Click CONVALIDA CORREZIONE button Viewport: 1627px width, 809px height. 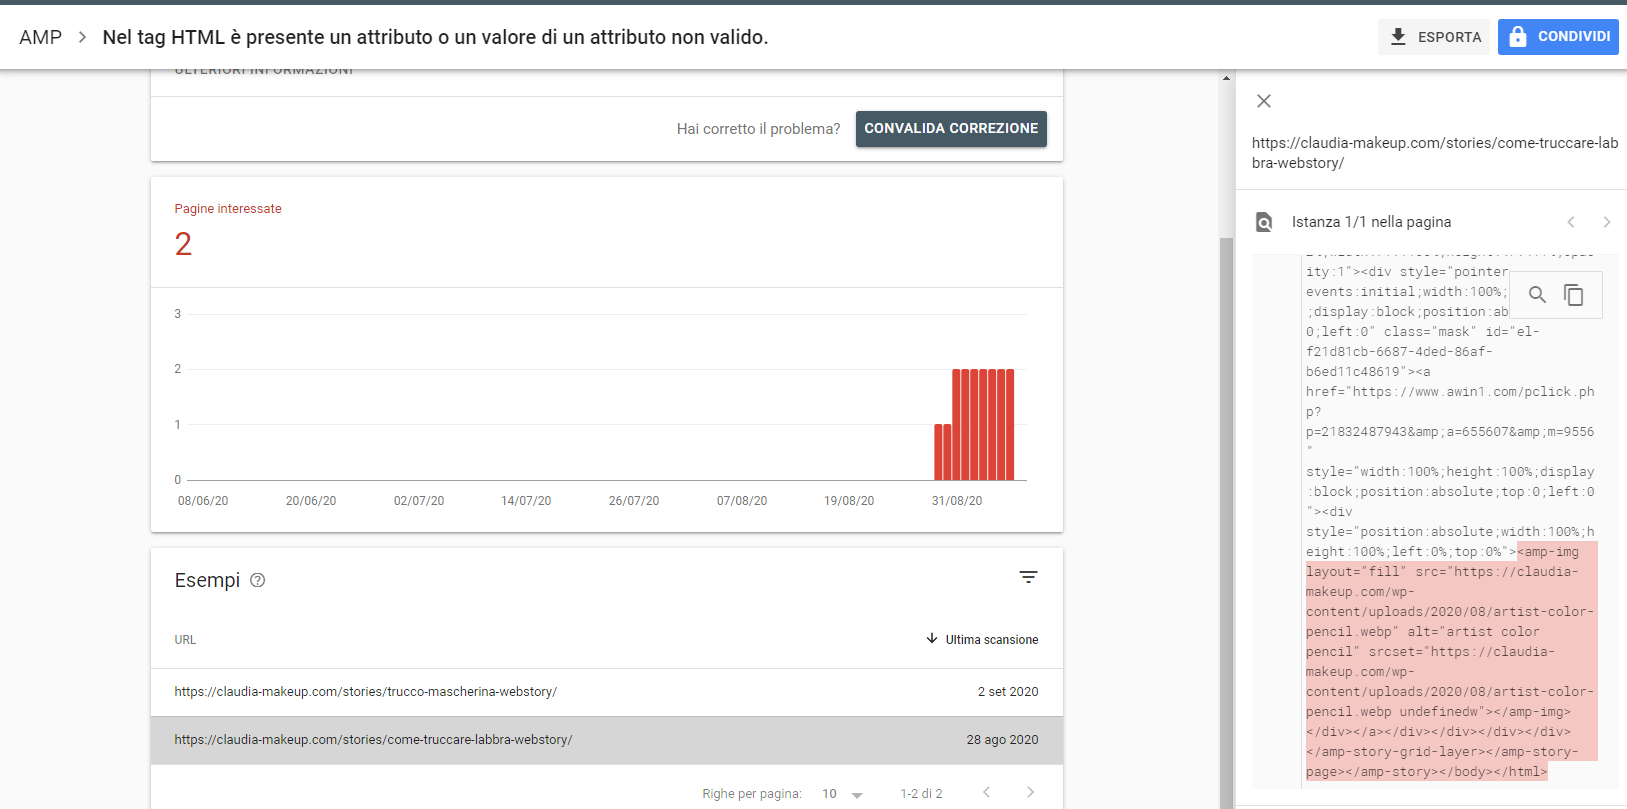click(951, 129)
